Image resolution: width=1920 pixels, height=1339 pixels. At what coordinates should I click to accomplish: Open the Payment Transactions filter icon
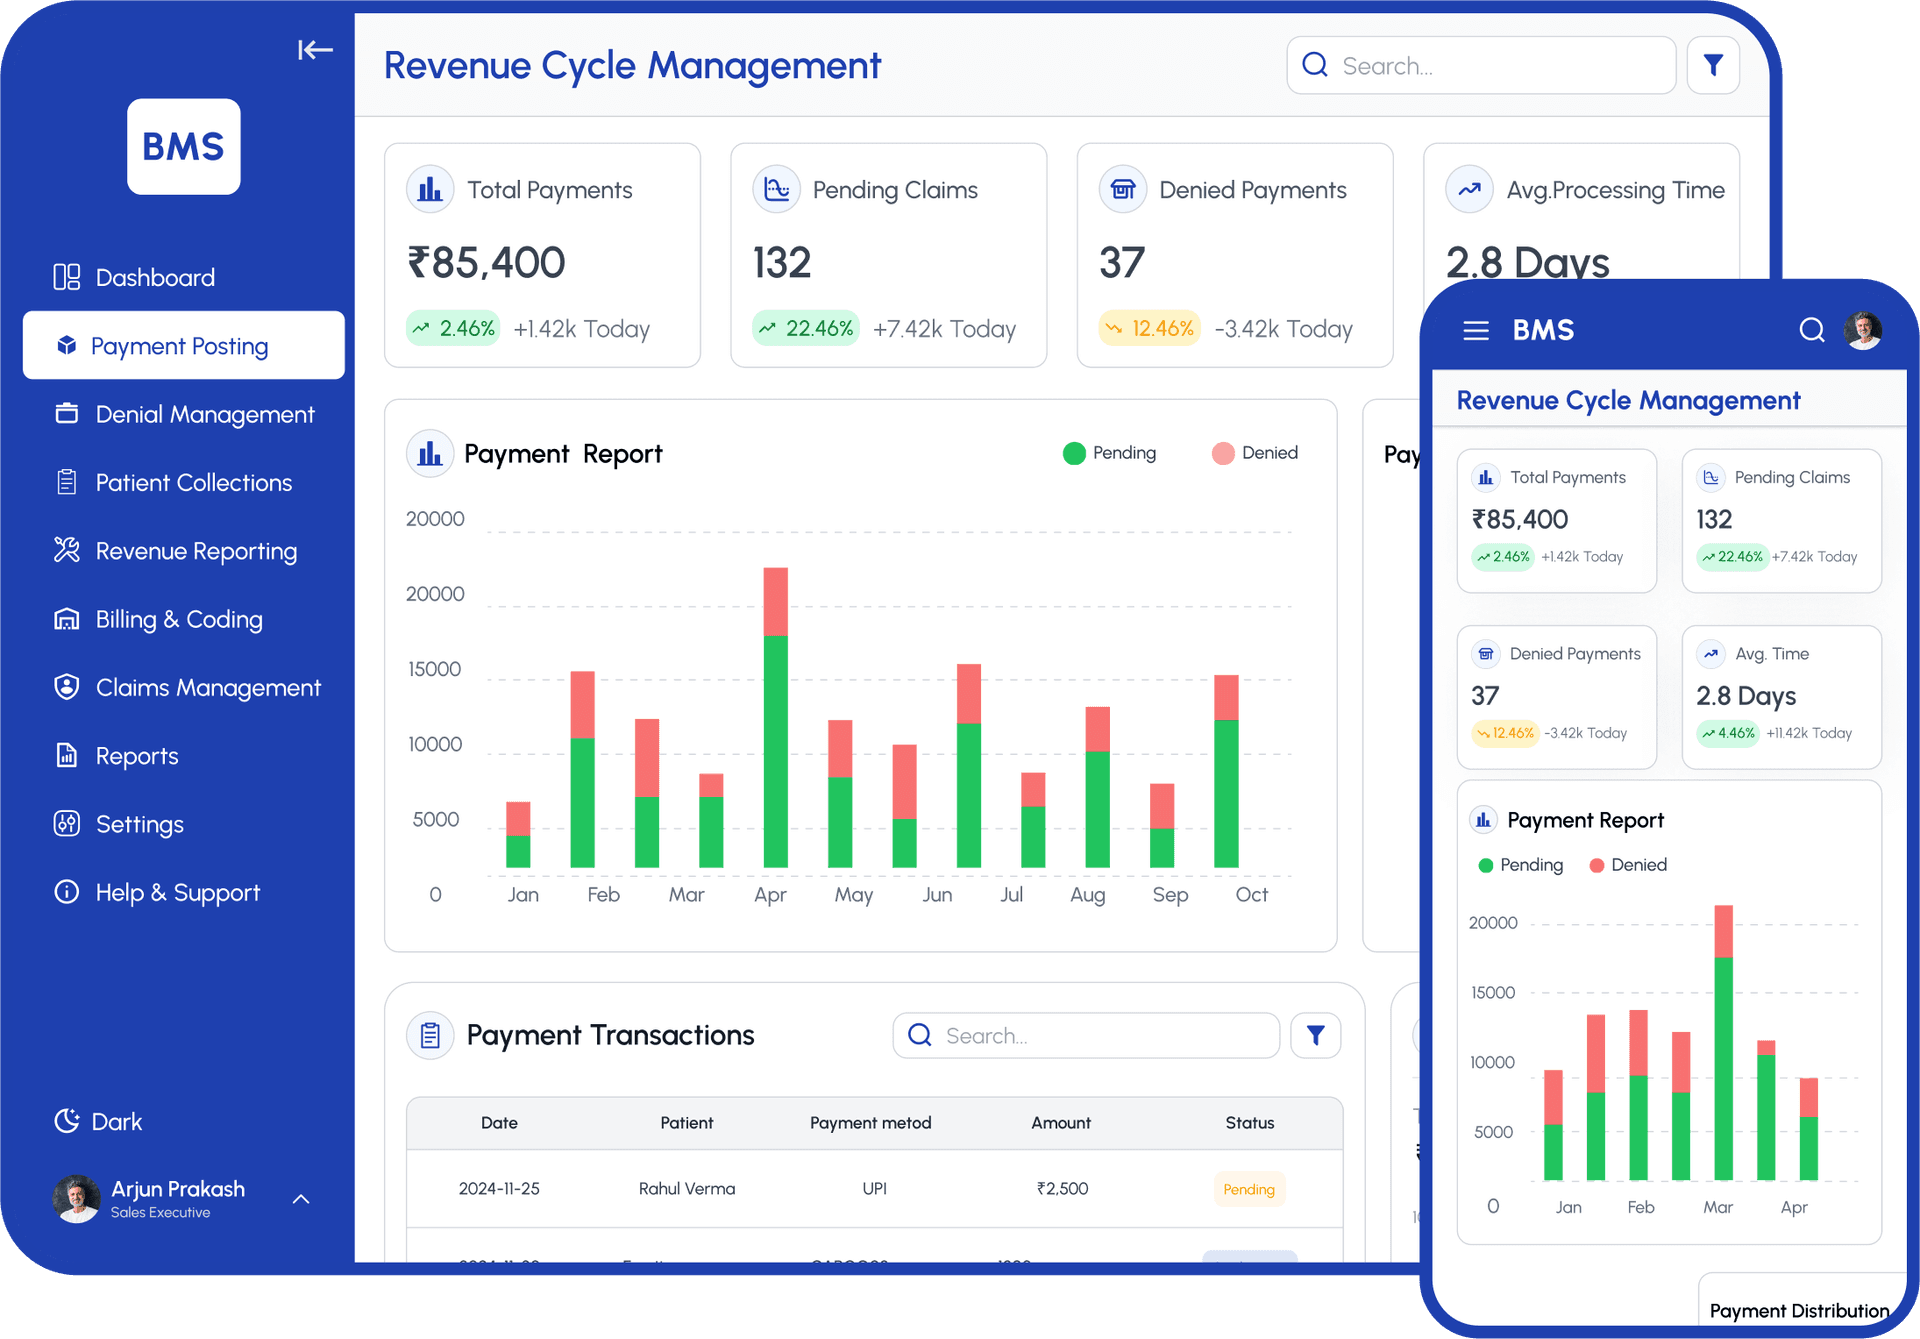click(1315, 1035)
